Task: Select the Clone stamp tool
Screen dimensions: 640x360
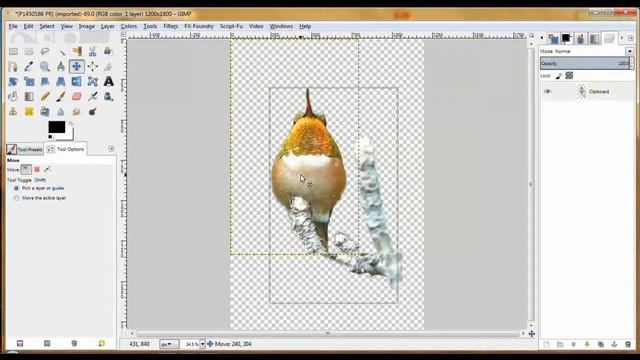Action: (x=13, y=111)
